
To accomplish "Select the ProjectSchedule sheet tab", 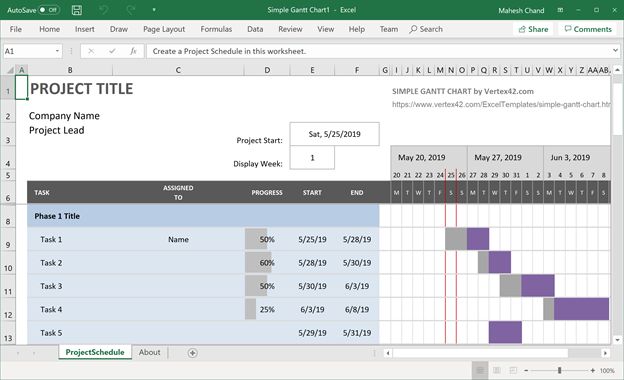I will (x=95, y=352).
